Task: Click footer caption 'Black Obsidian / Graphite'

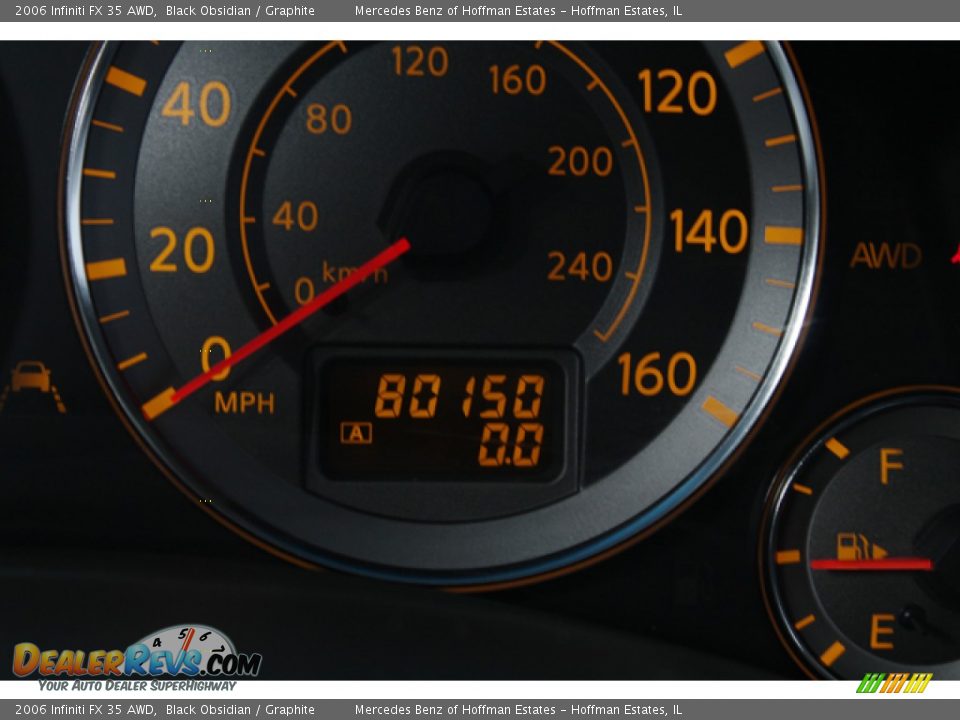Action: tap(240, 710)
